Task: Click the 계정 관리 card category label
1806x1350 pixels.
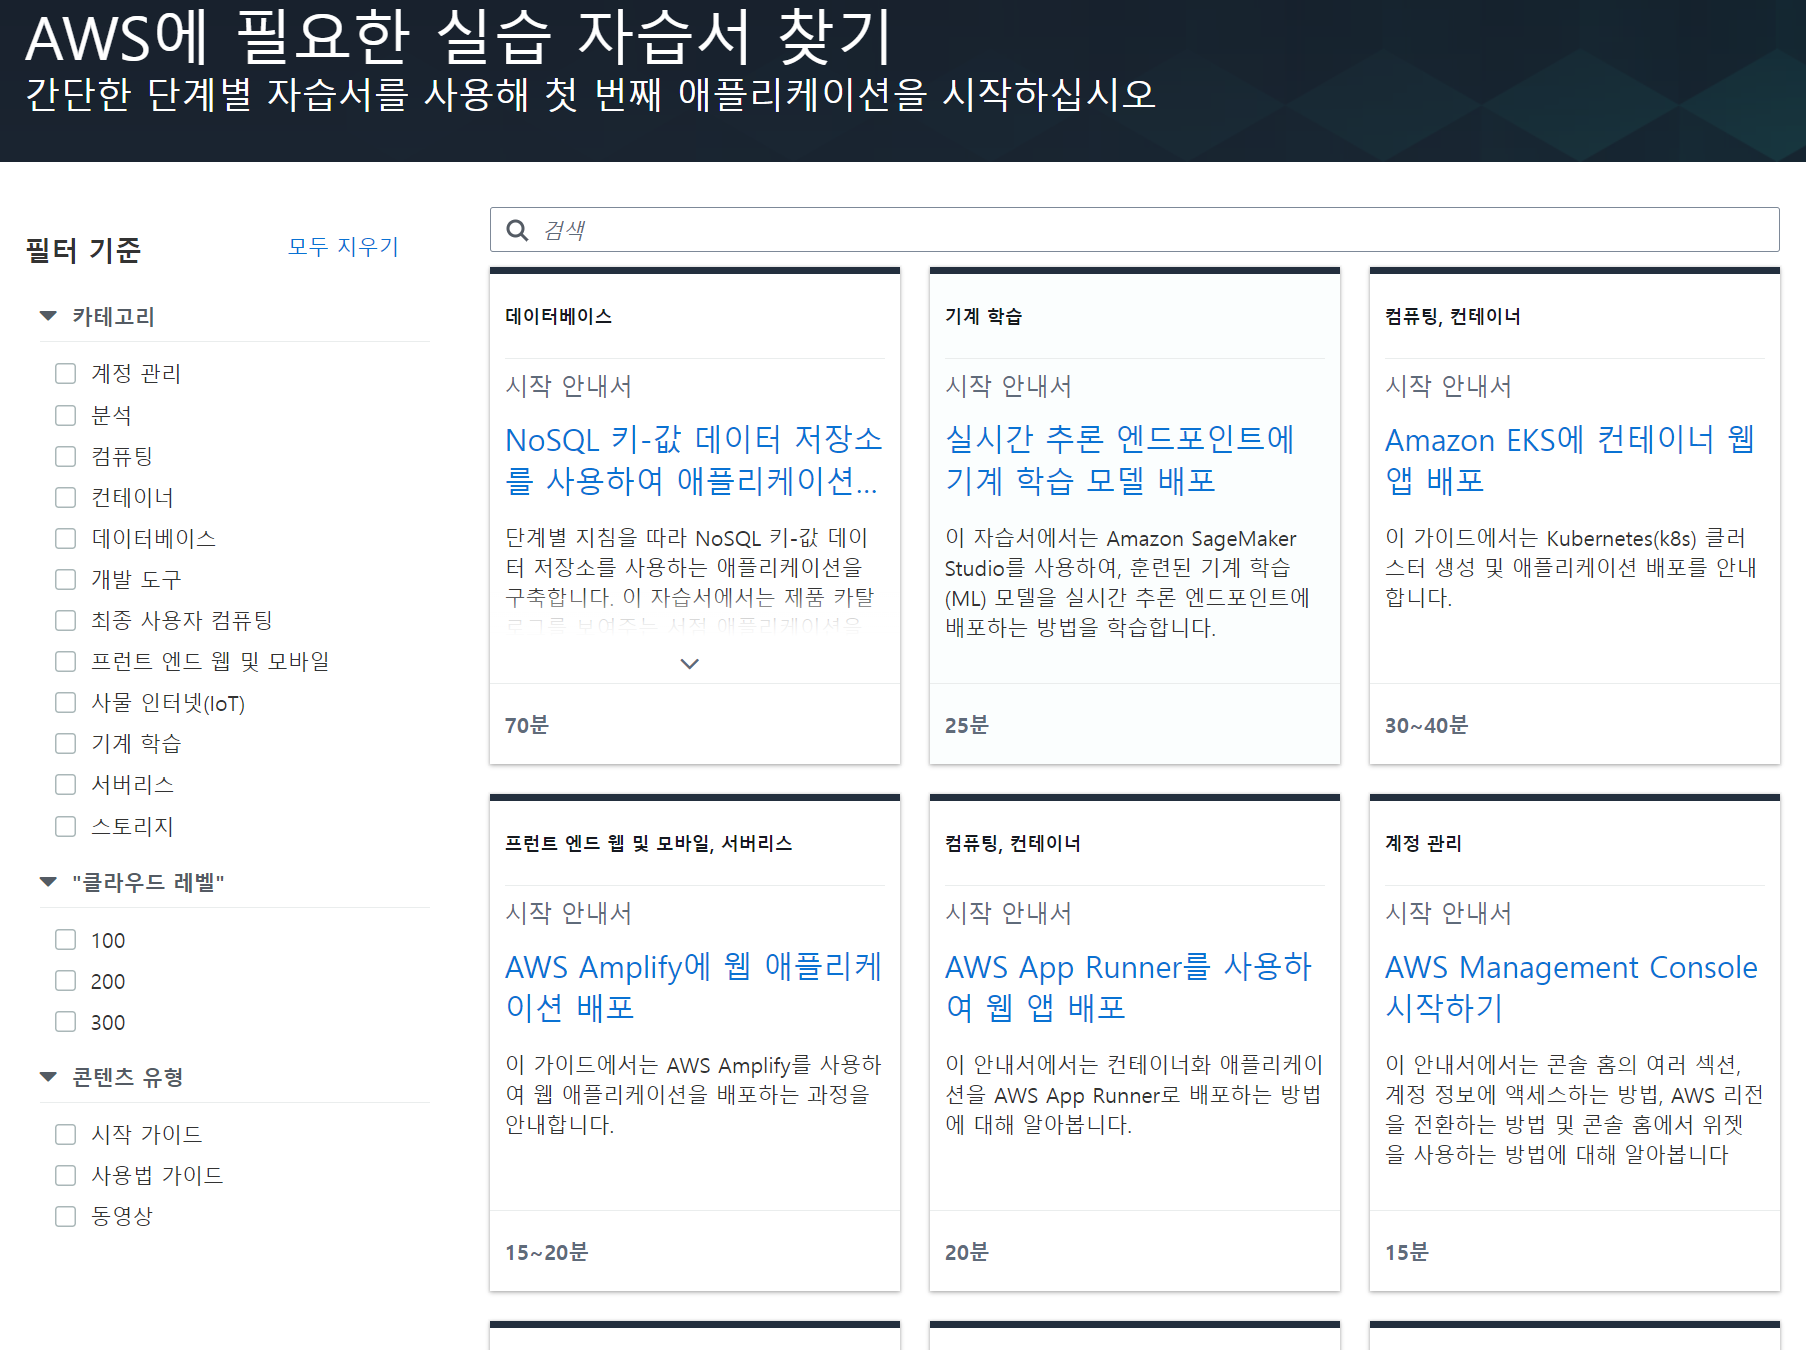Action: coord(1424,843)
